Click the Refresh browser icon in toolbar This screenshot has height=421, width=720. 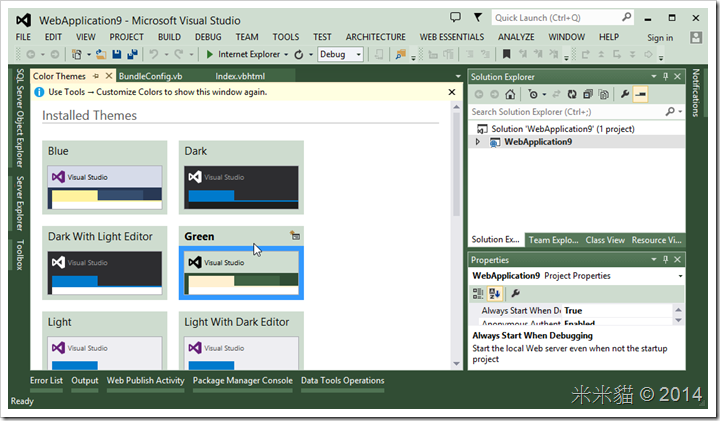[x=298, y=55]
